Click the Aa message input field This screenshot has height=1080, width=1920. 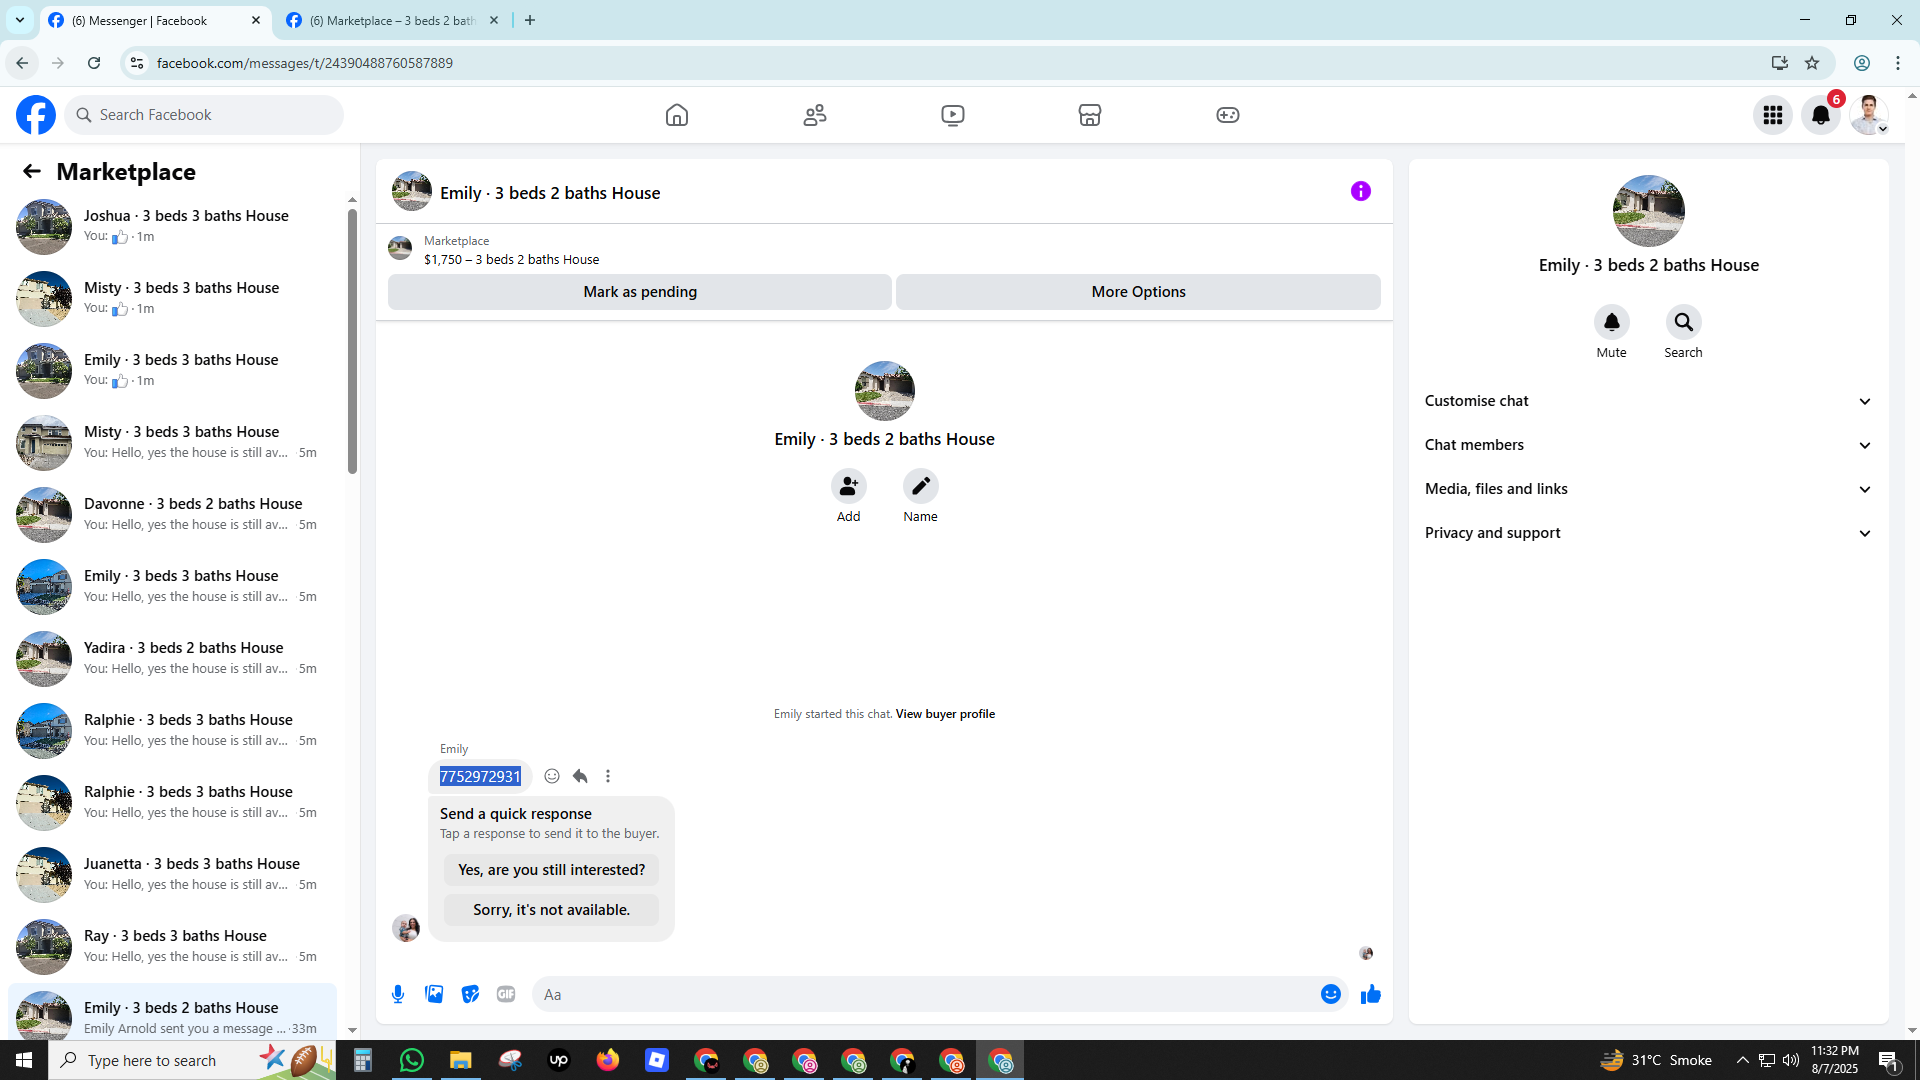point(920,994)
